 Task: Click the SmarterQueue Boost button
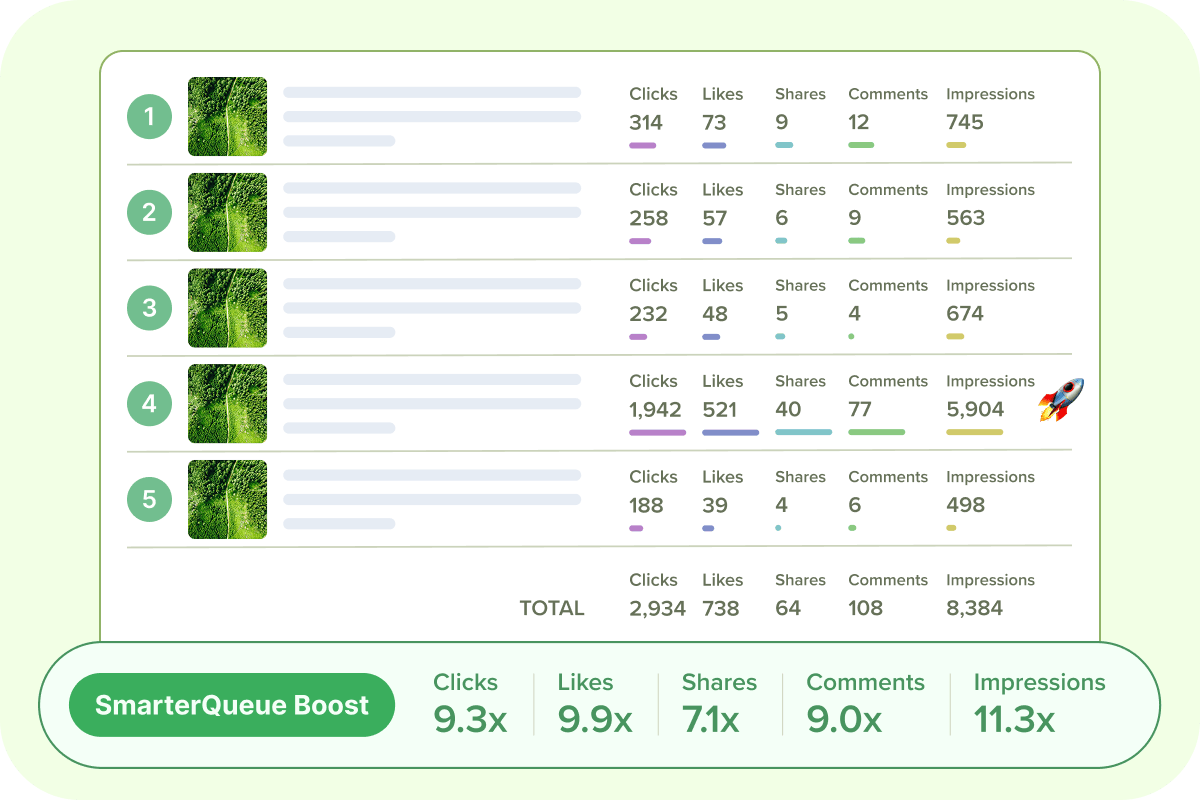(232, 705)
